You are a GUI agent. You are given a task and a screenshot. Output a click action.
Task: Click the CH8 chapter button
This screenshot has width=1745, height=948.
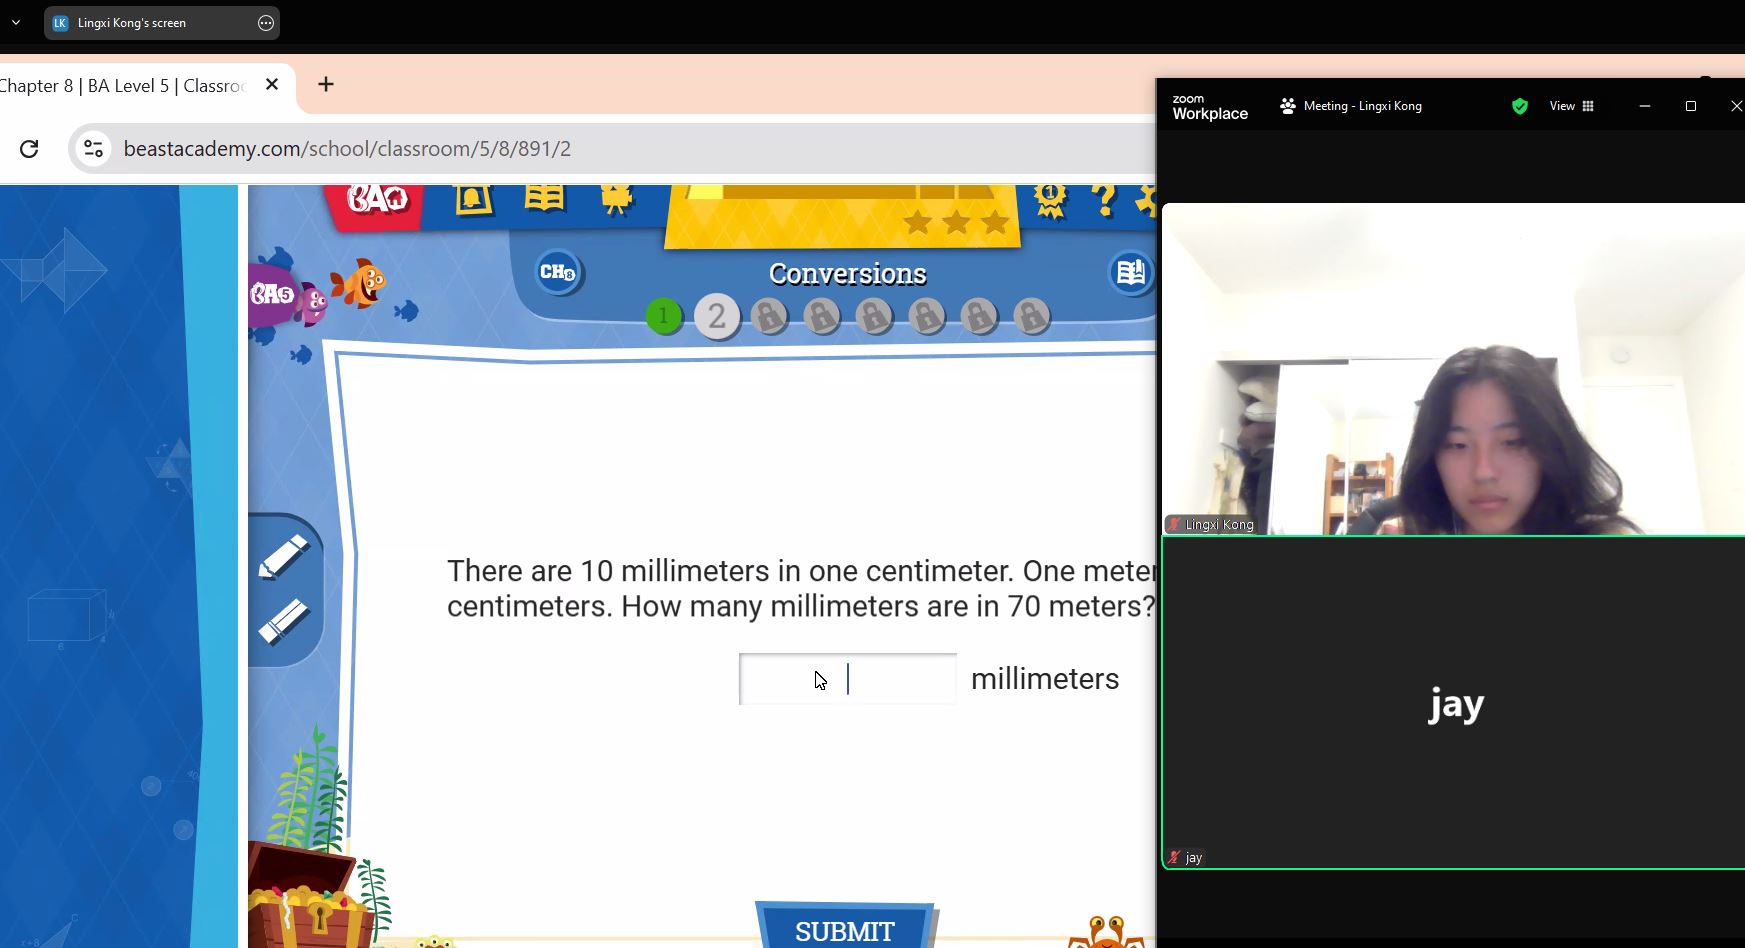pos(558,272)
